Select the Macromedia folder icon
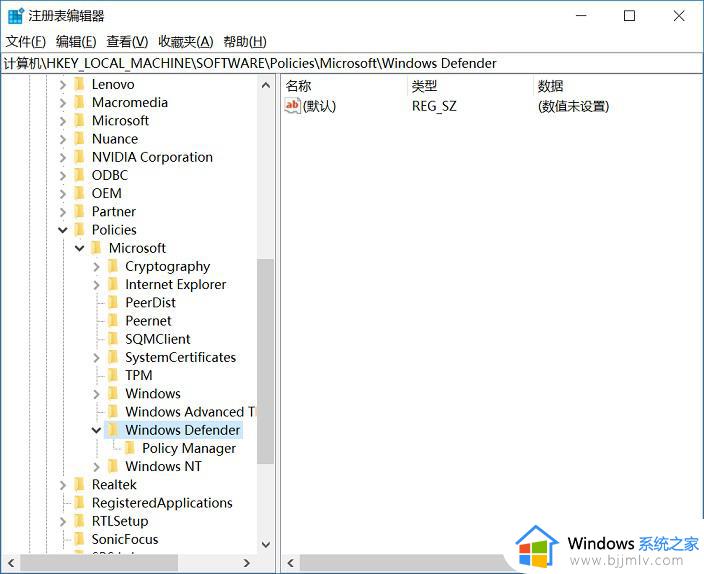704x574 pixels. (79, 102)
